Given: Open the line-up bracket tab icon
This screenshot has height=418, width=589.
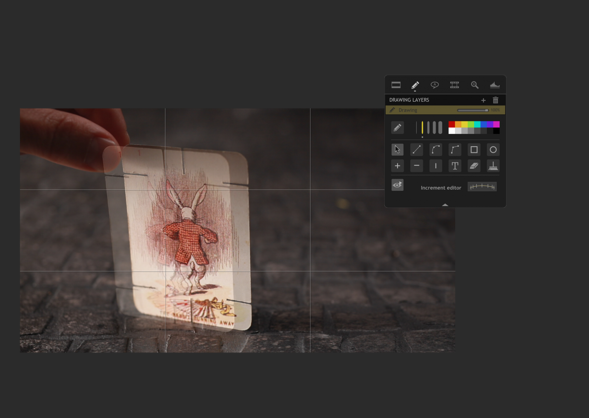Looking at the screenshot, I should [x=455, y=85].
